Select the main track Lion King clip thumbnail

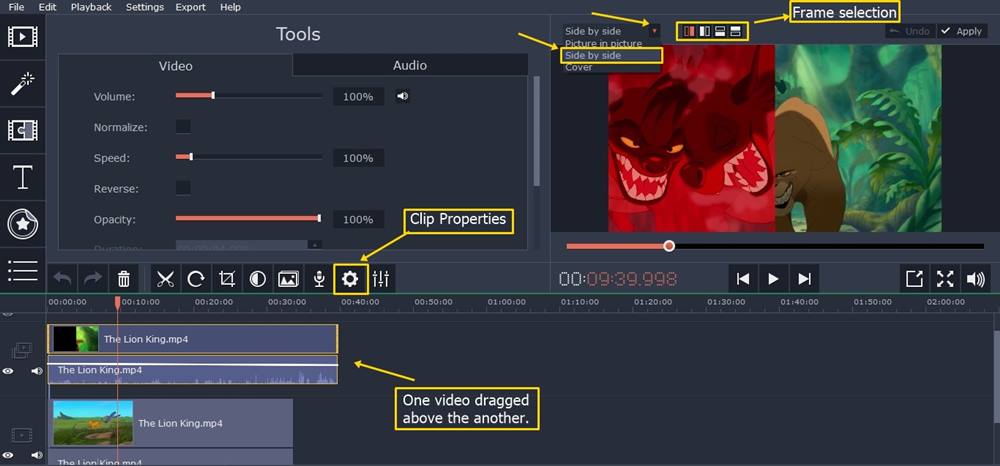pos(93,423)
